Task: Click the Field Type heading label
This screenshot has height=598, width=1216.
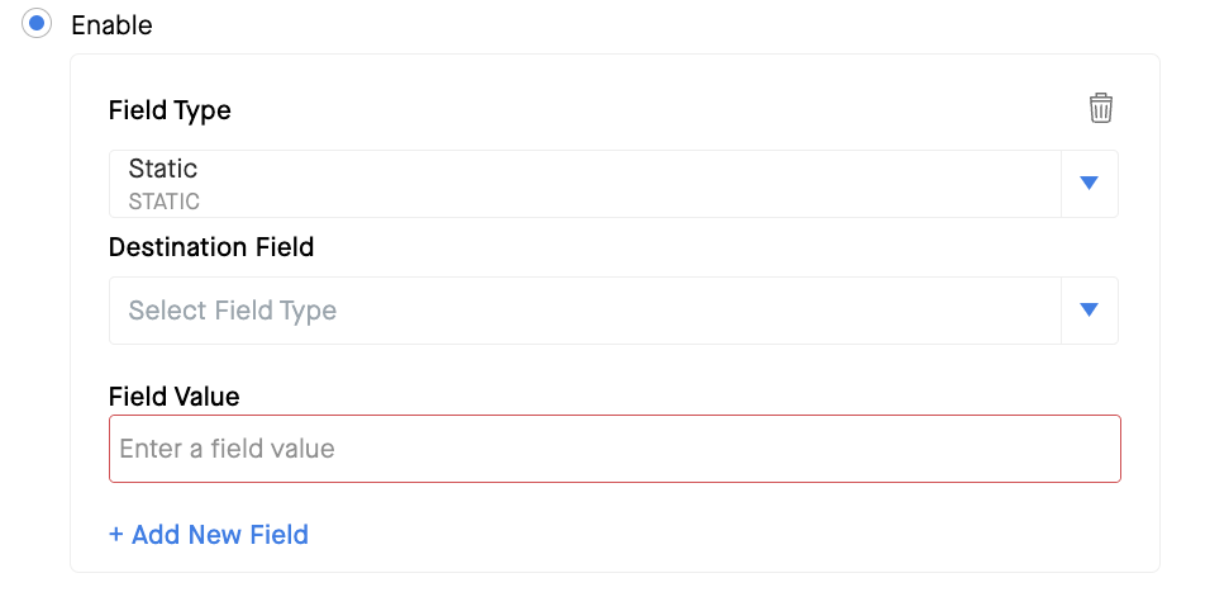Action: (170, 110)
